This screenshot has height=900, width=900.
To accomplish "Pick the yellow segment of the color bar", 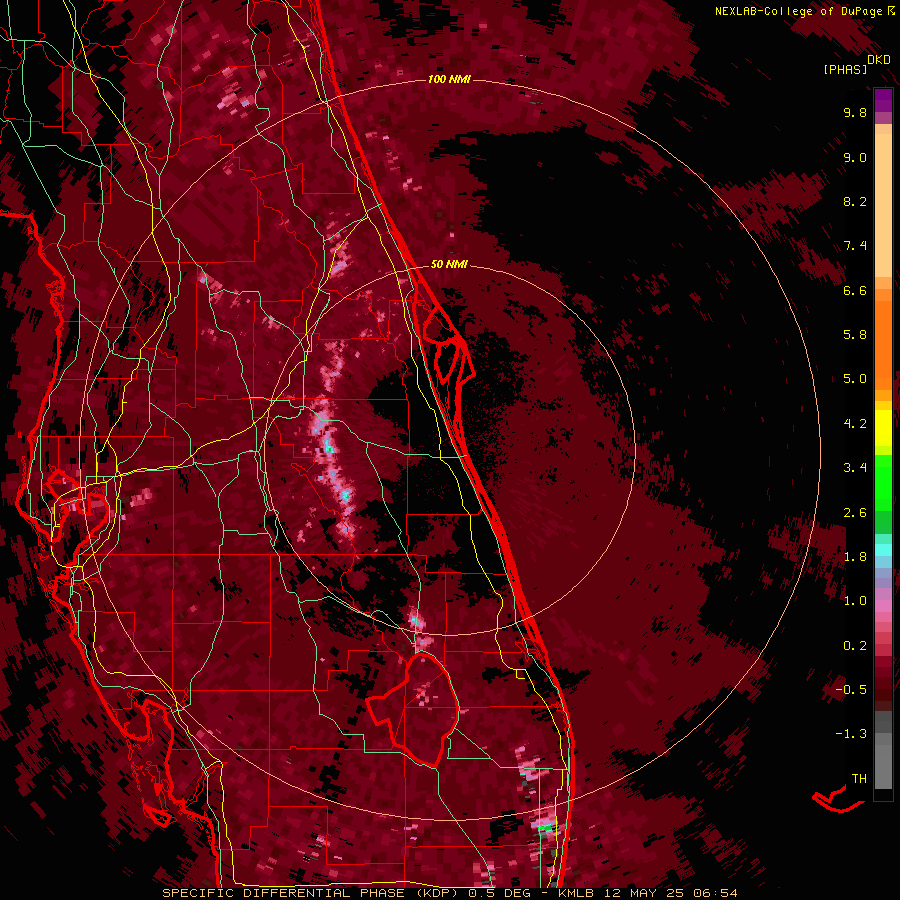I will tap(883, 428).
